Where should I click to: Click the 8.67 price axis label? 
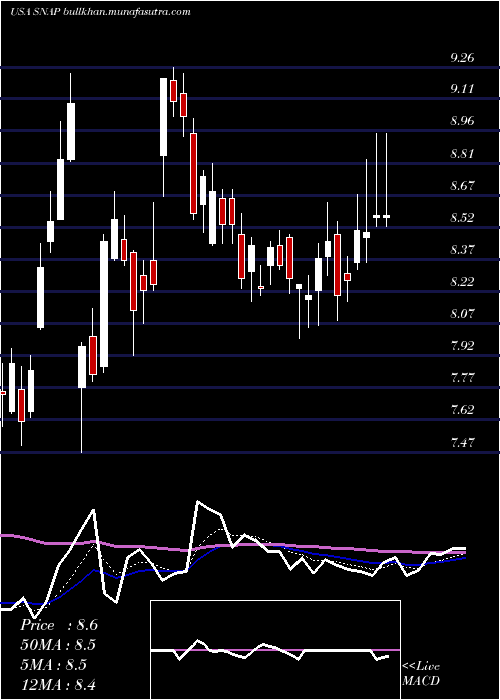click(x=462, y=185)
